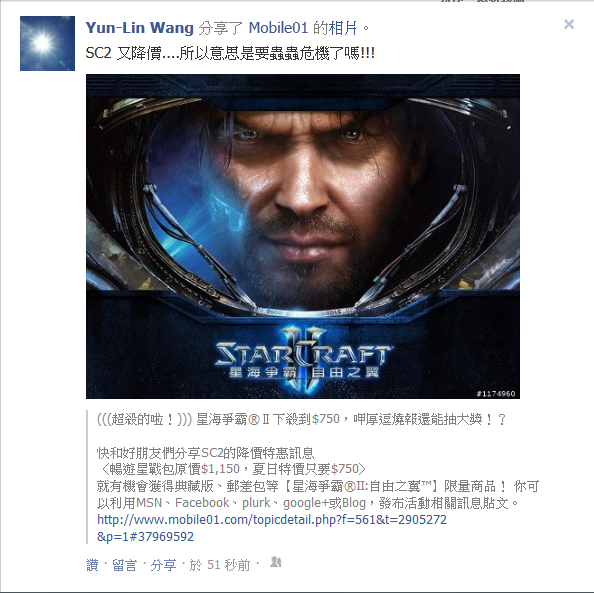Screen dimensions: 594x593
Task: Open the 相片 photo link in header
Action: coord(343,28)
